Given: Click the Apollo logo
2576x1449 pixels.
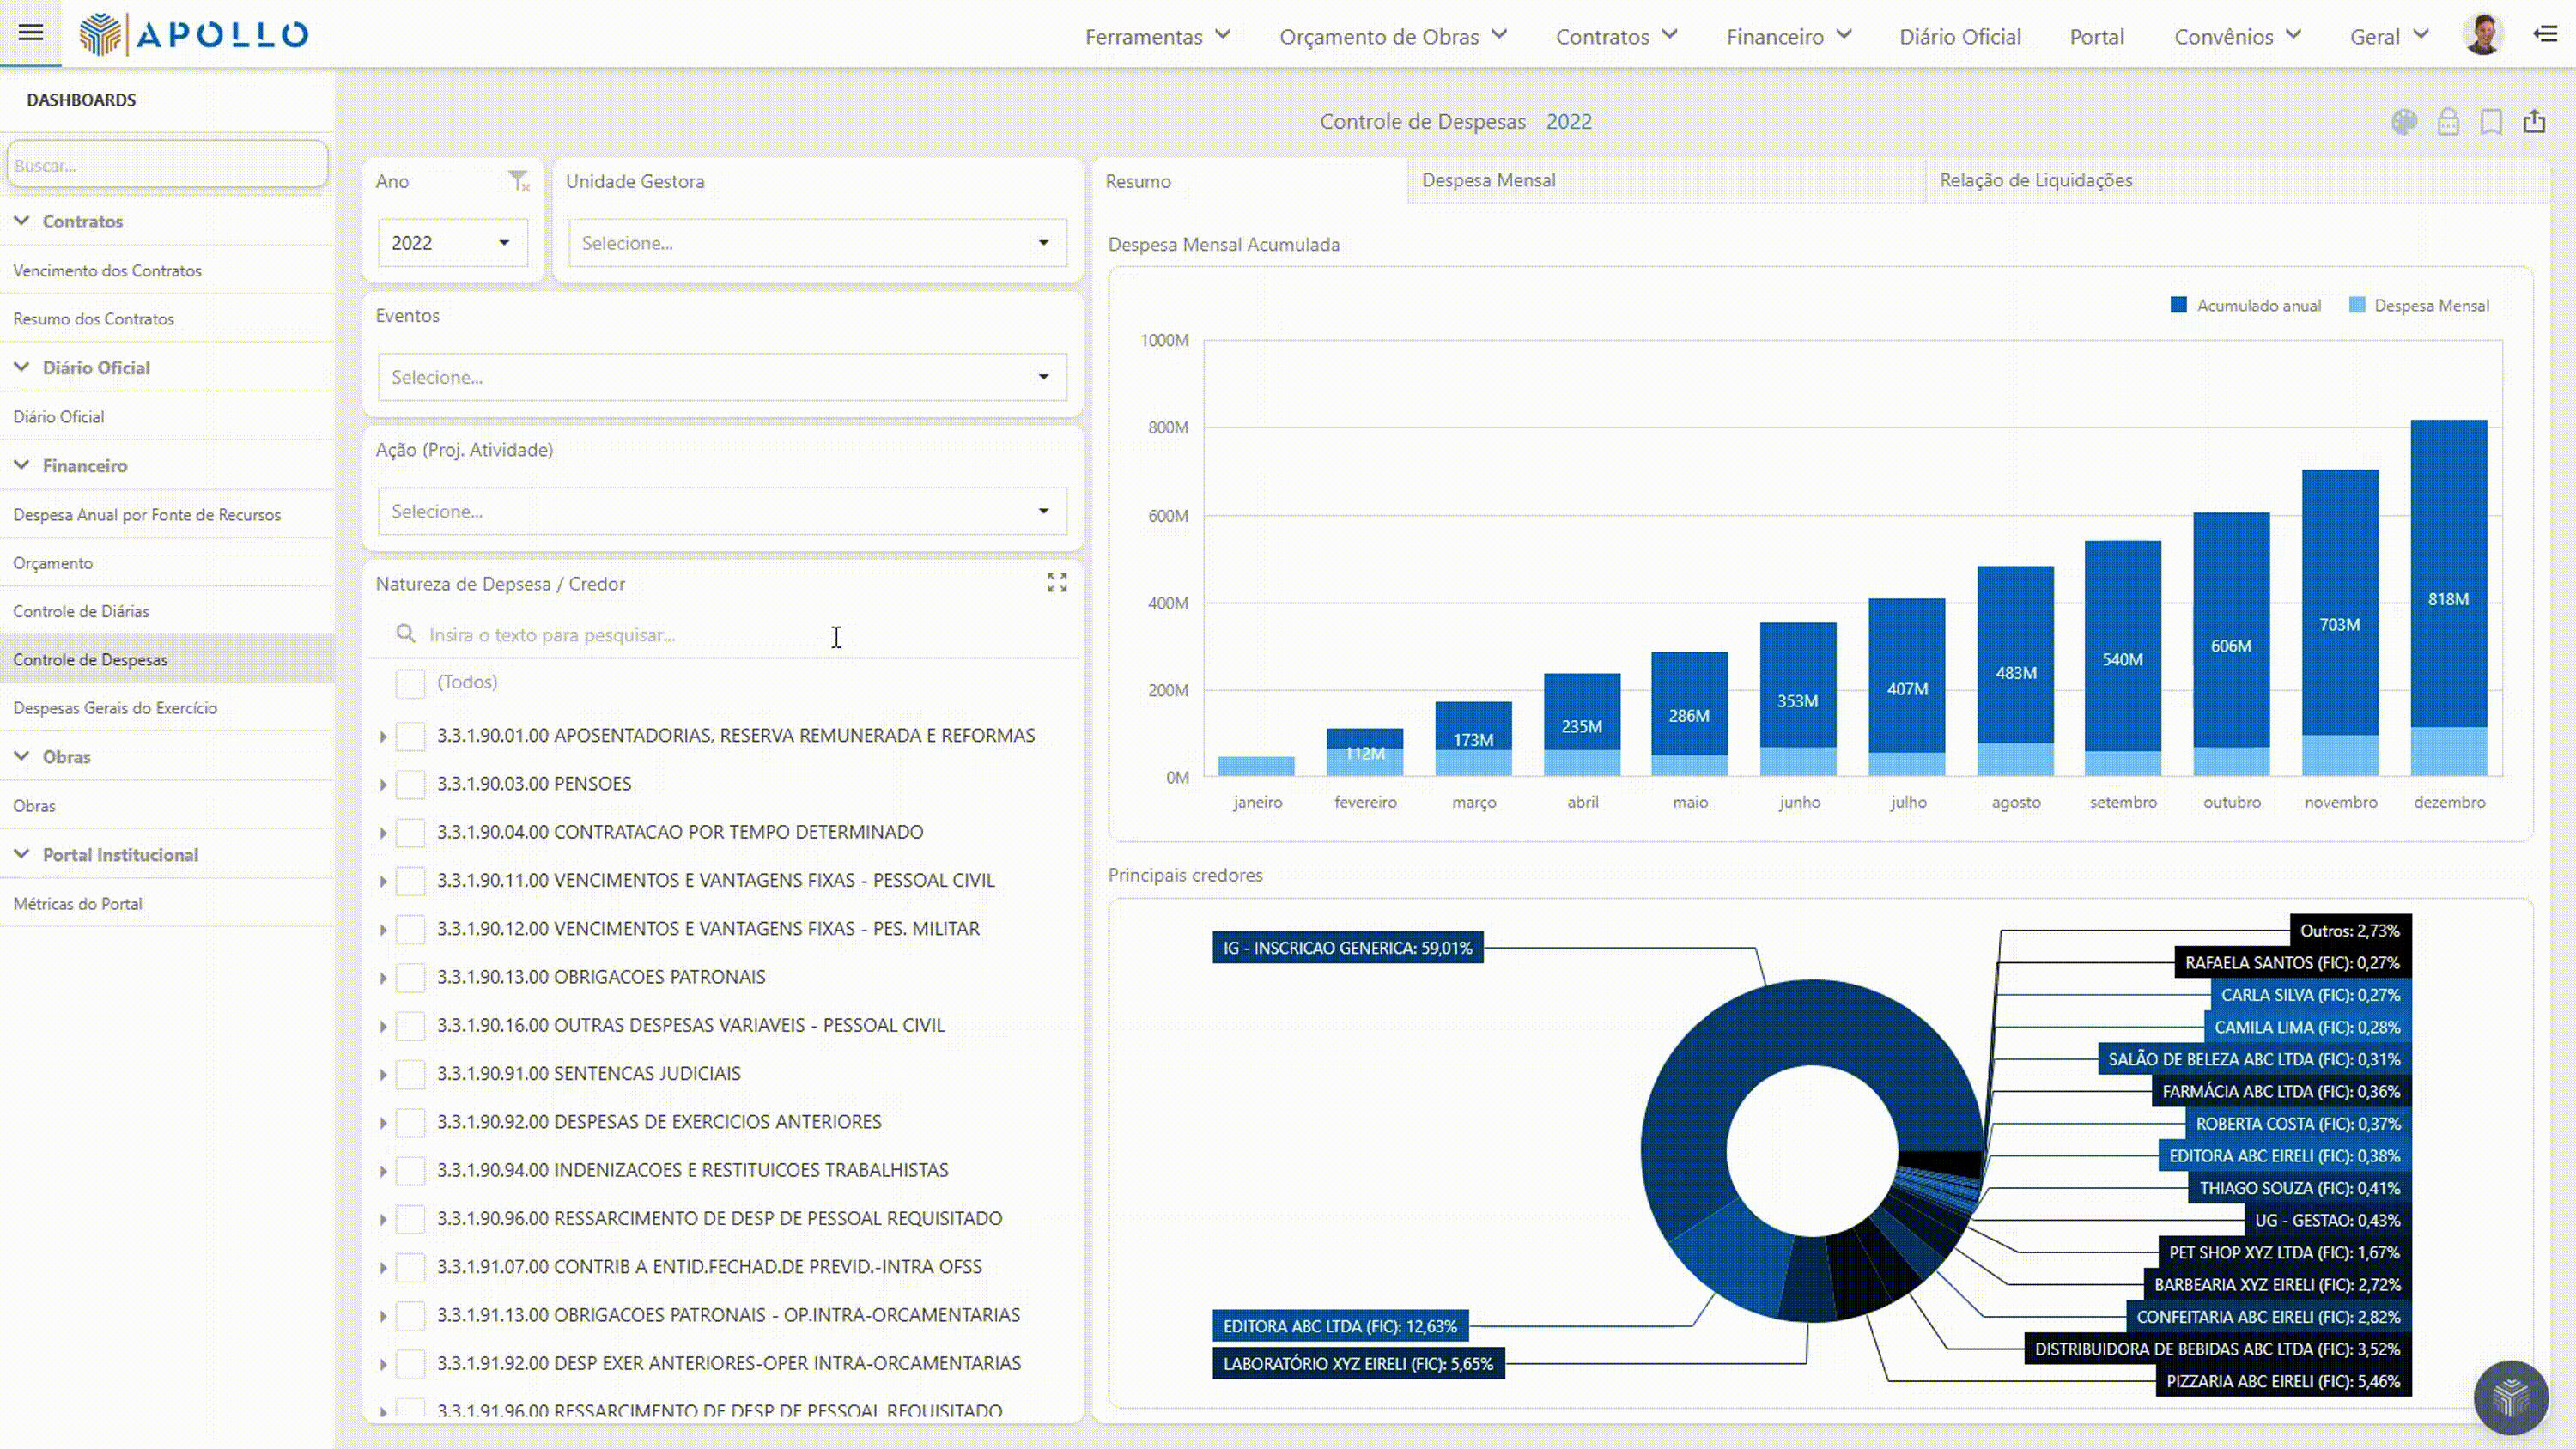Looking at the screenshot, I should tap(194, 34).
